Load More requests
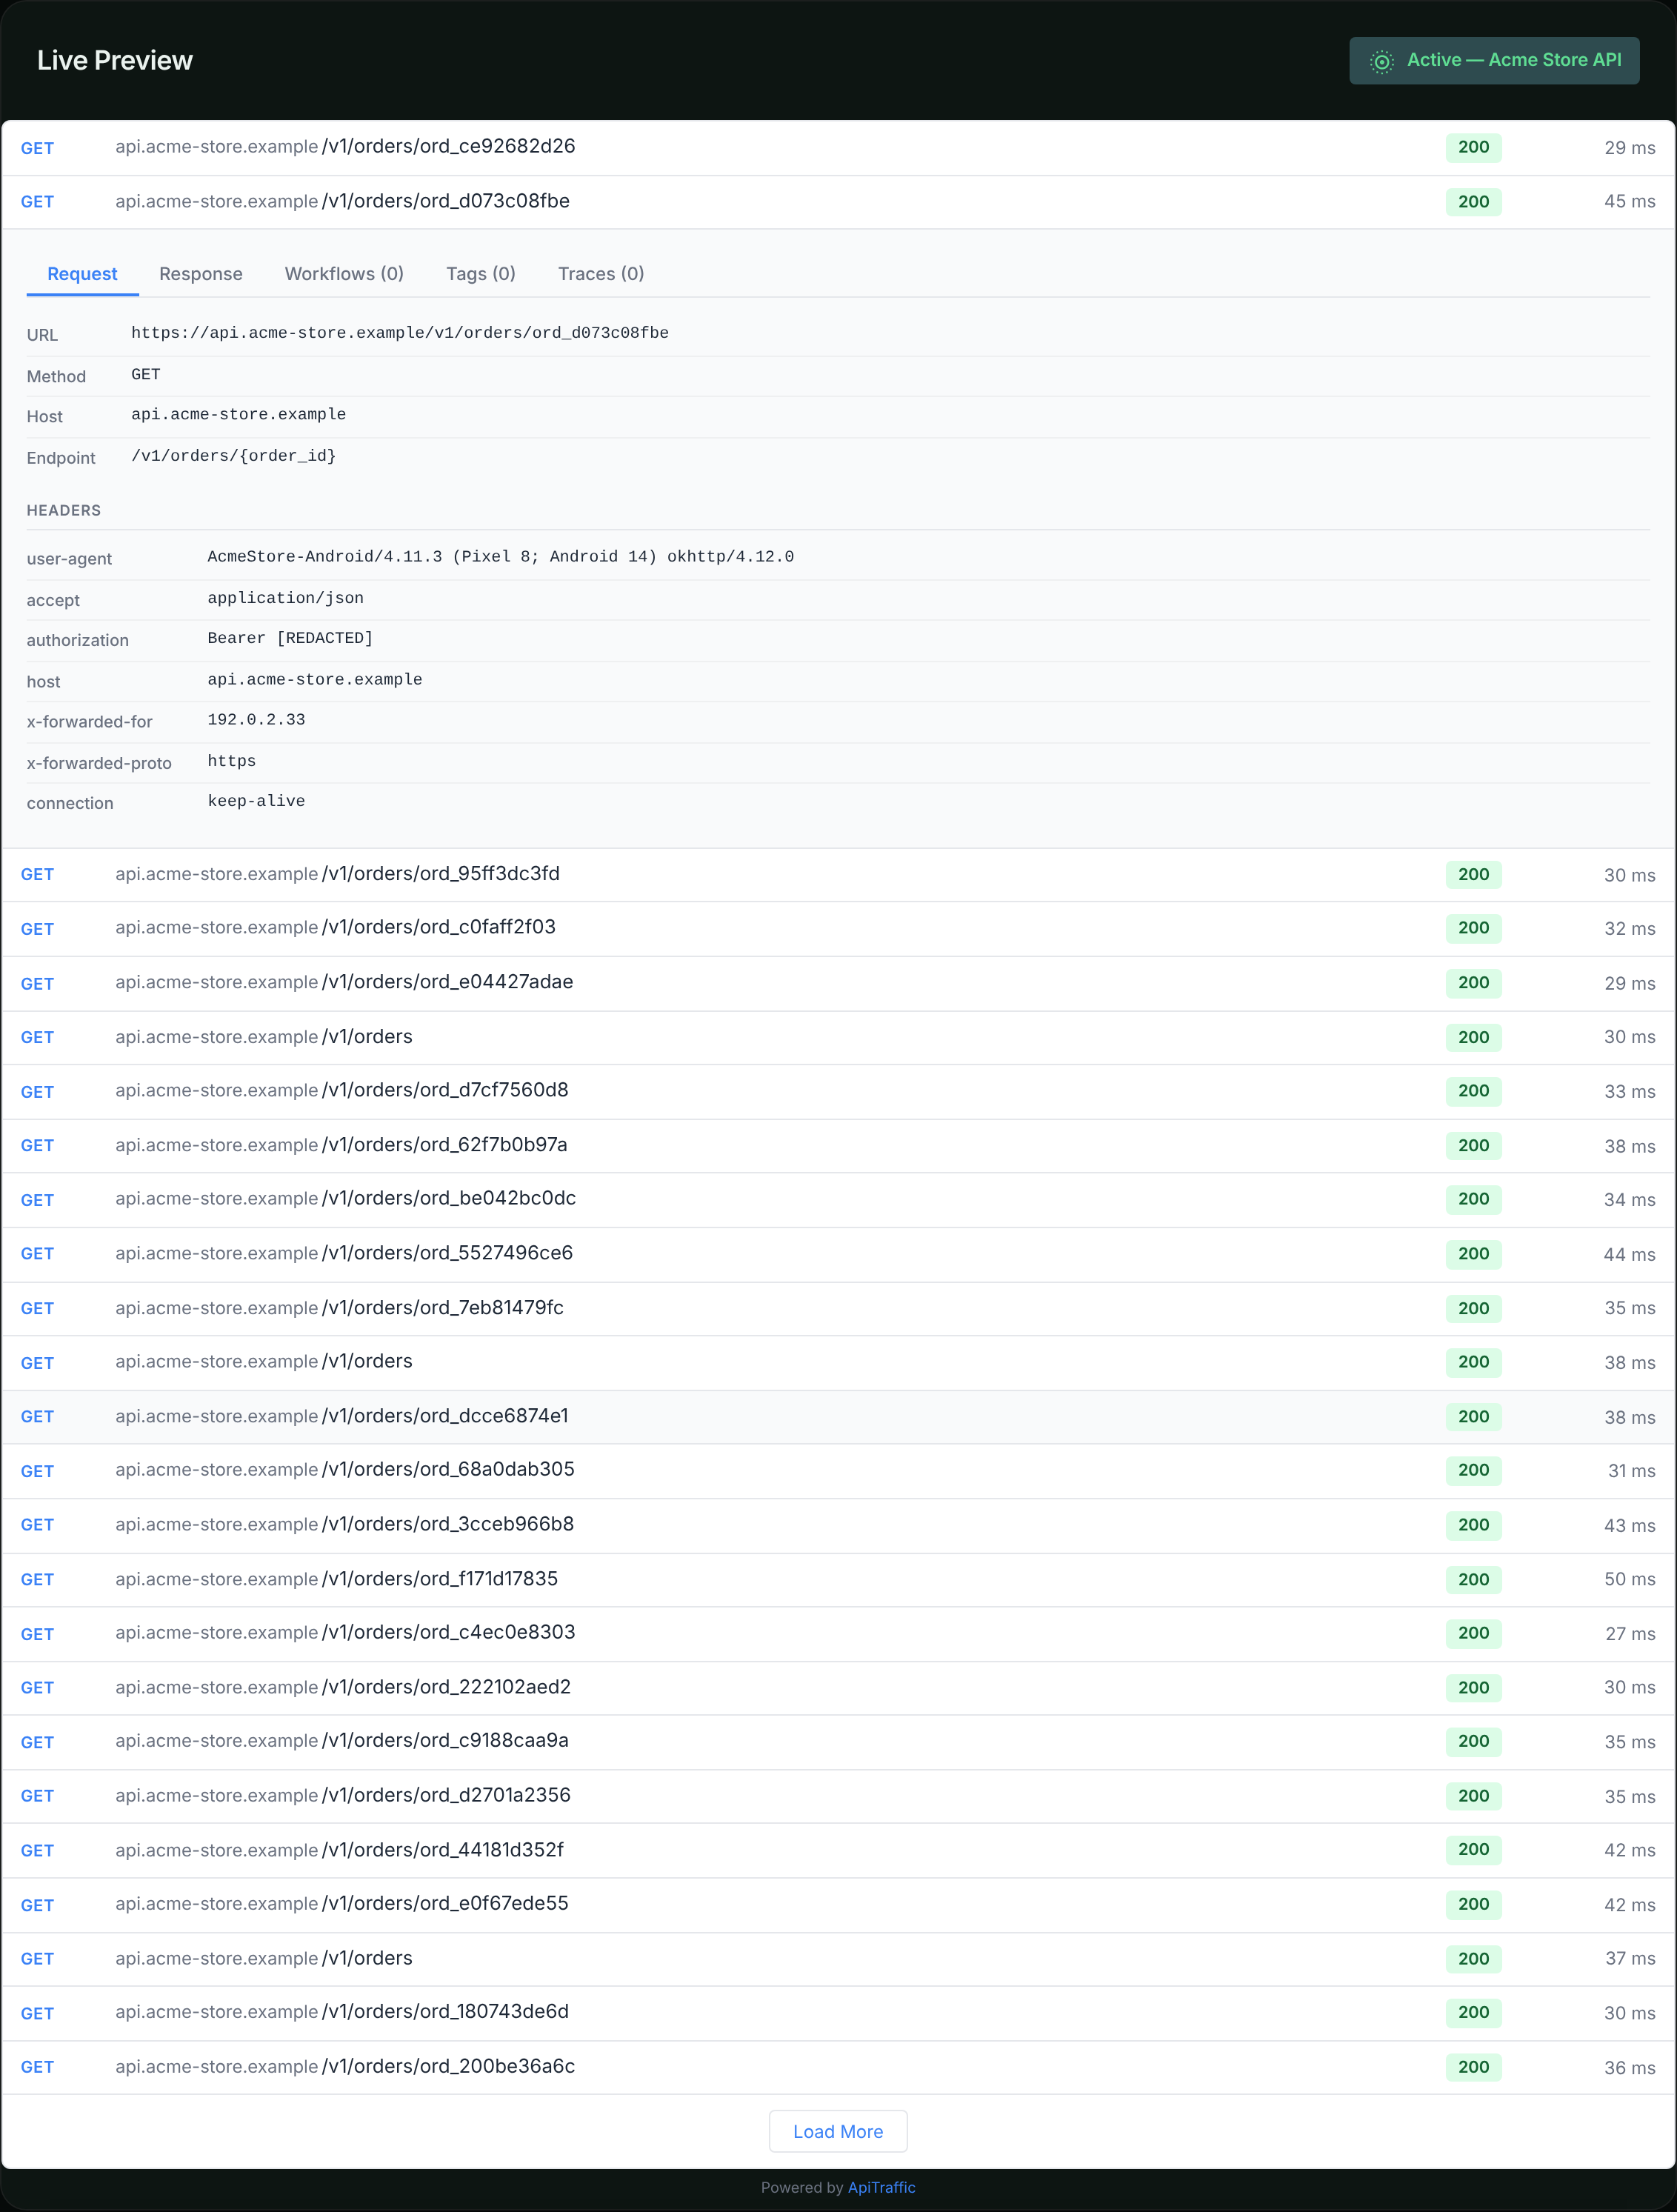This screenshot has height=2212, width=1677. coord(838,2131)
